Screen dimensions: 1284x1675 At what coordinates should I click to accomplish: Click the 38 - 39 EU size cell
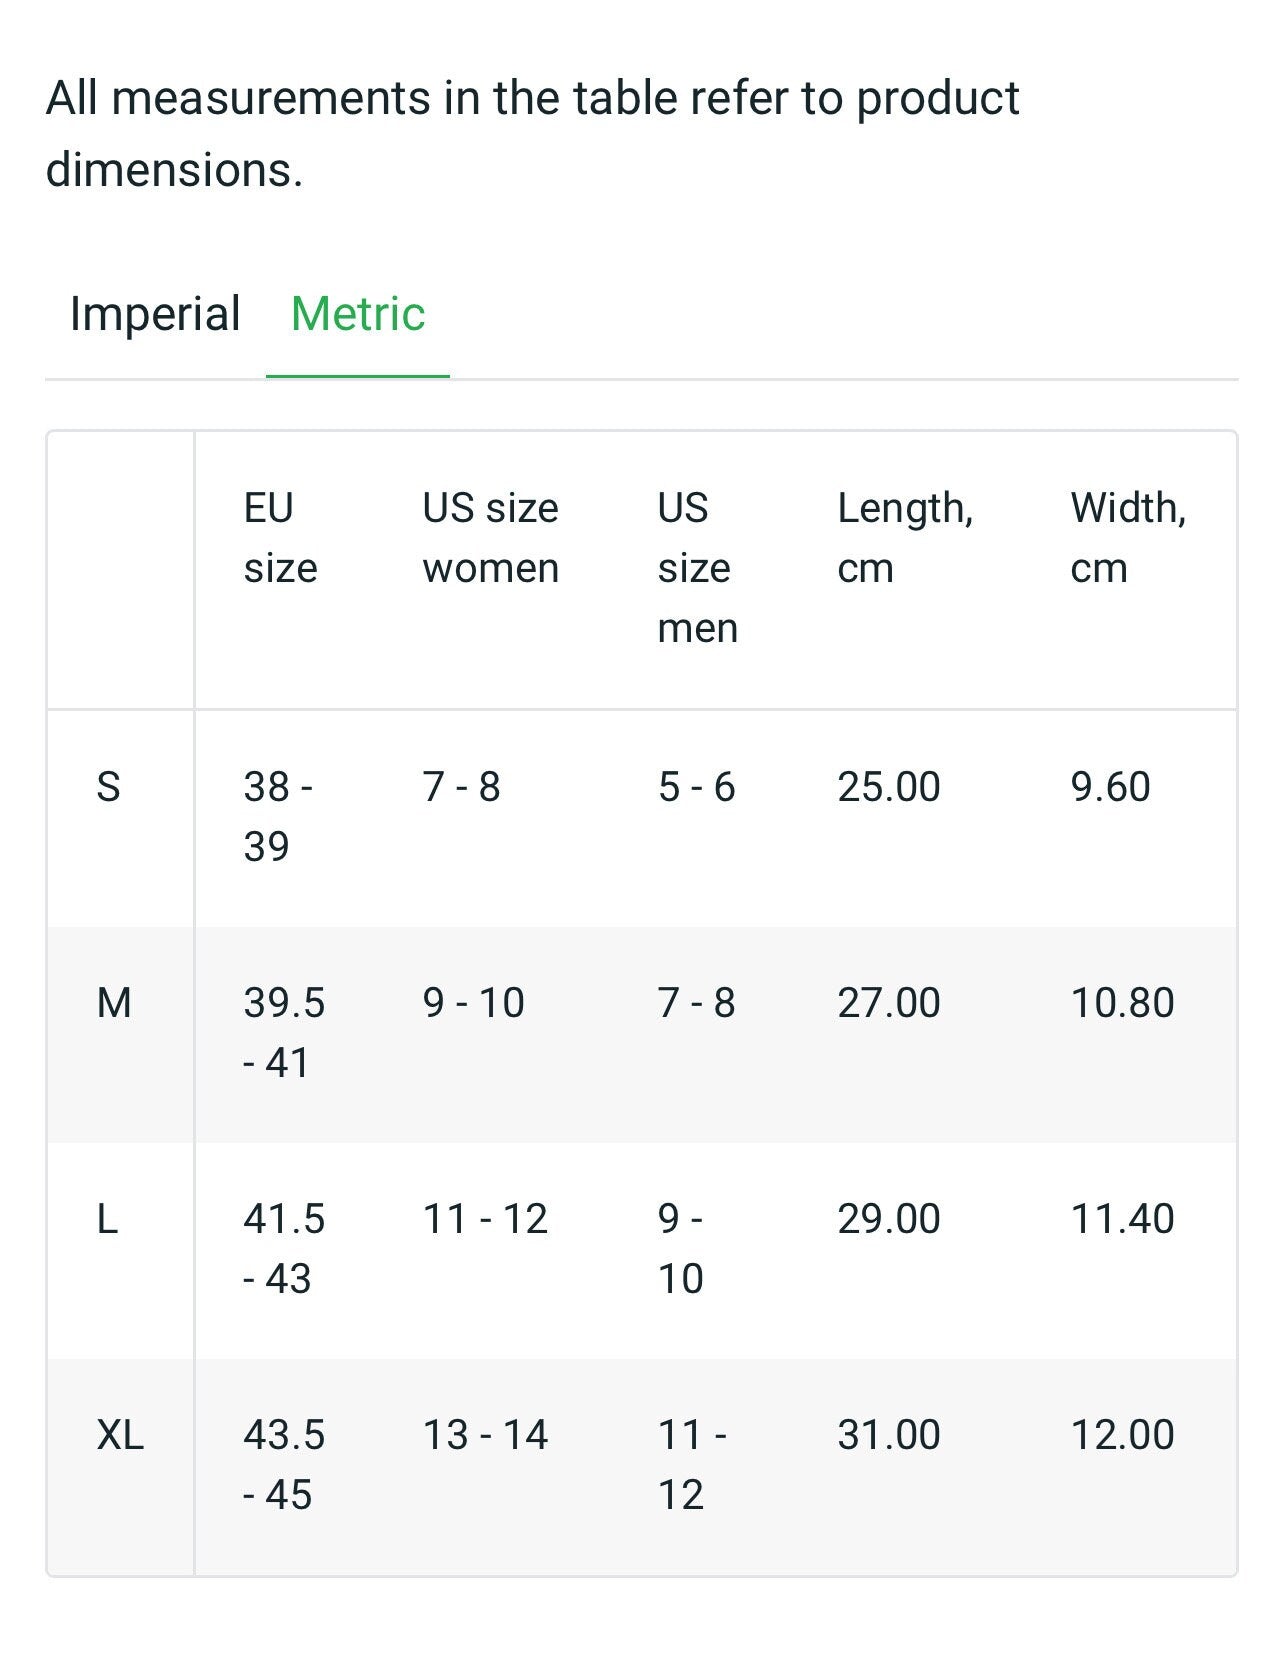click(278, 817)
